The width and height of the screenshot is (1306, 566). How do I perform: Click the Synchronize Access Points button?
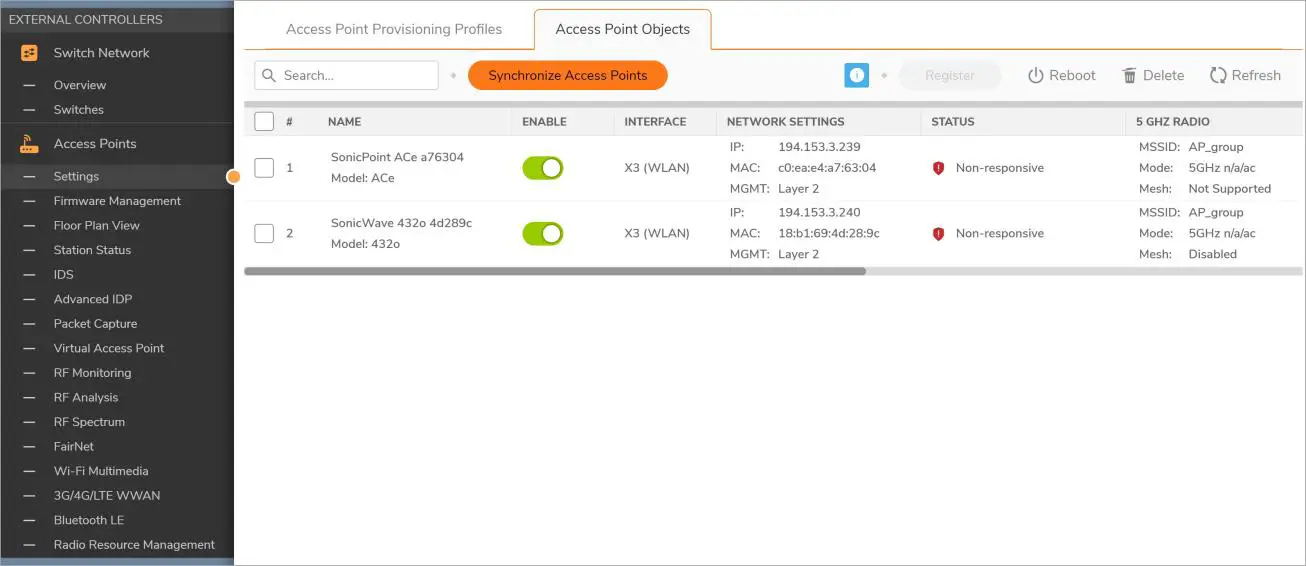pos(568,75)
